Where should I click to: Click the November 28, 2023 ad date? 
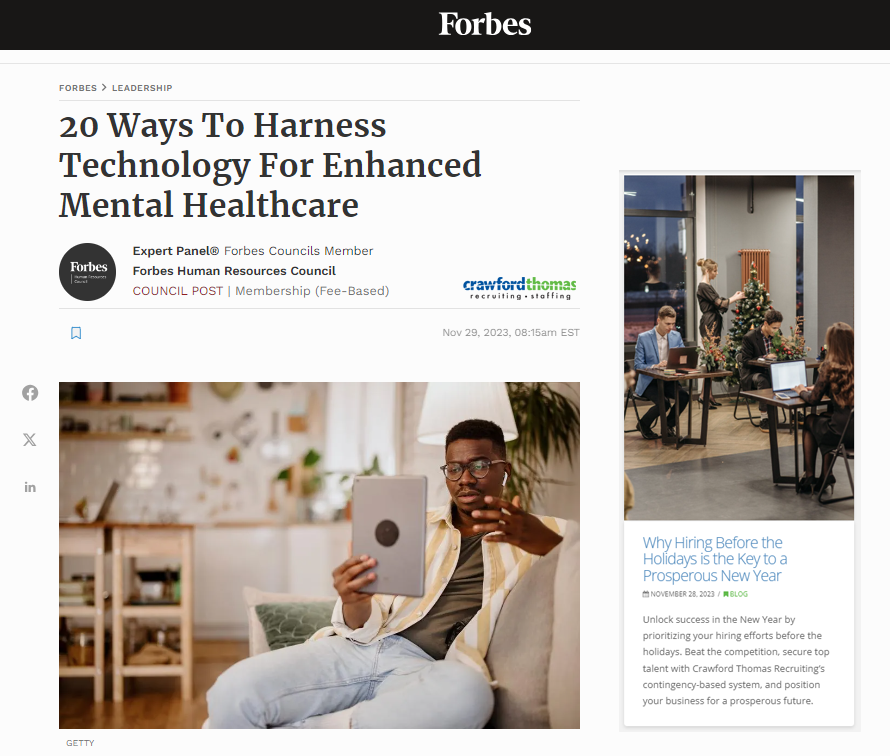coord(678,594)
